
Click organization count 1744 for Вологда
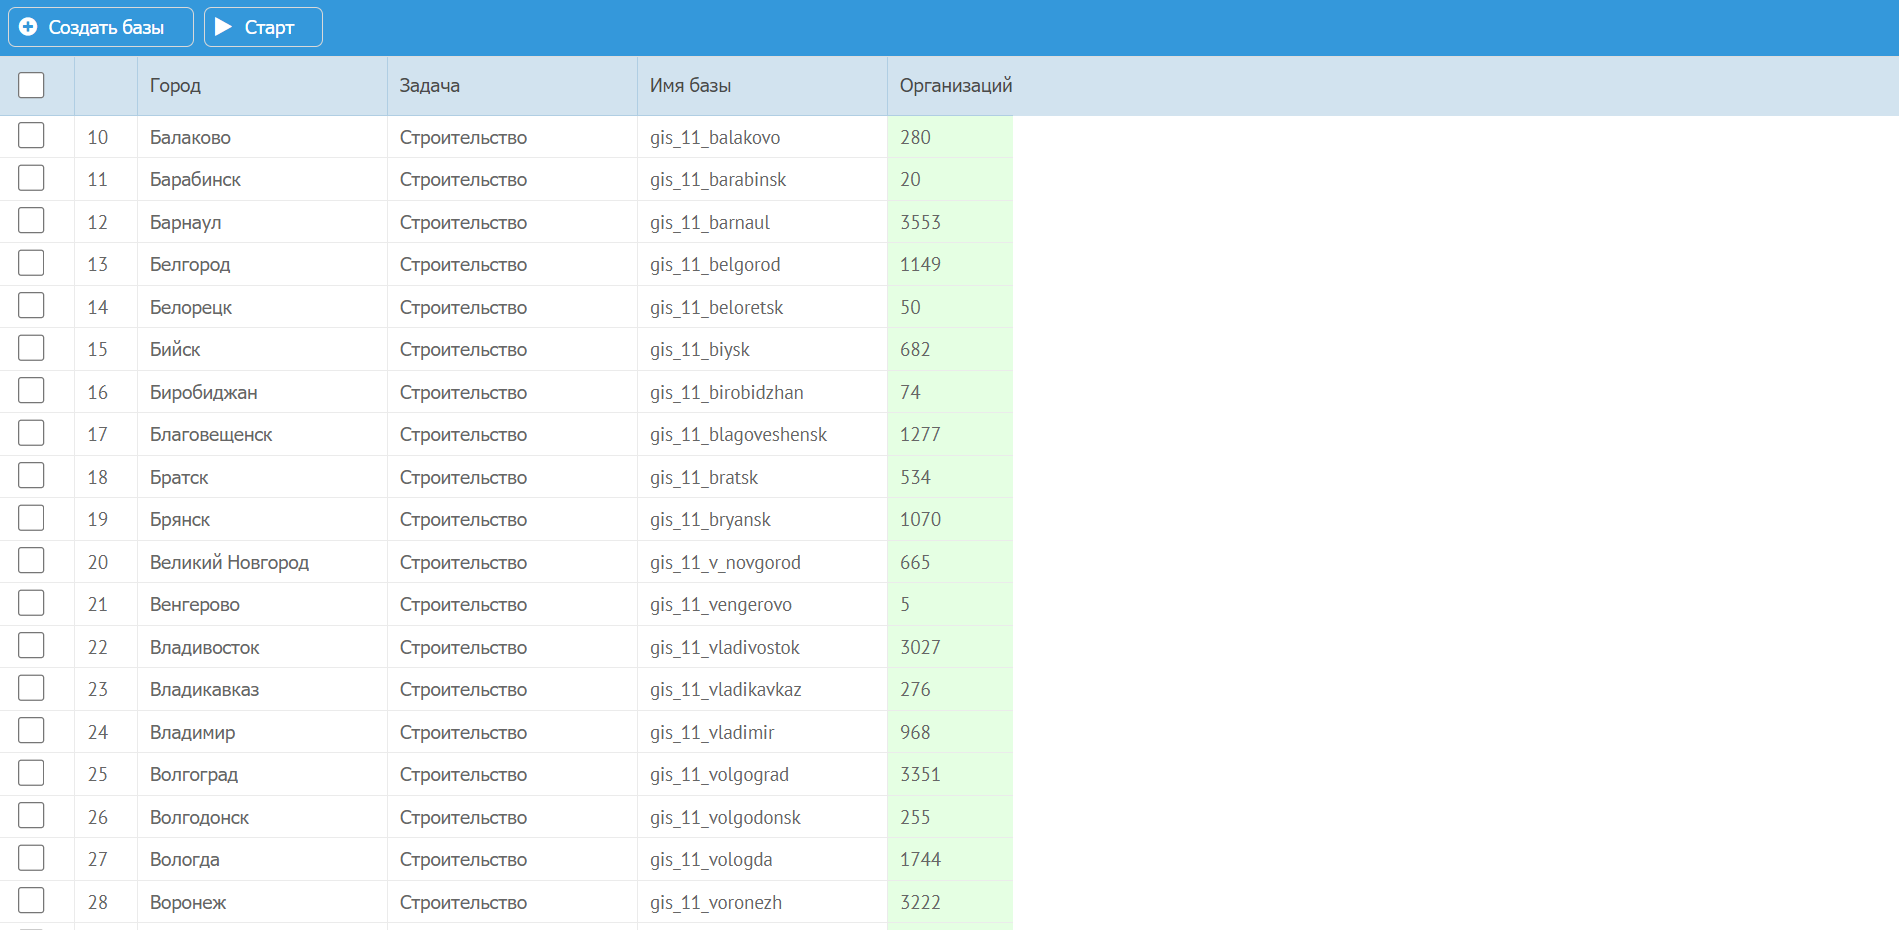[920, 860]
